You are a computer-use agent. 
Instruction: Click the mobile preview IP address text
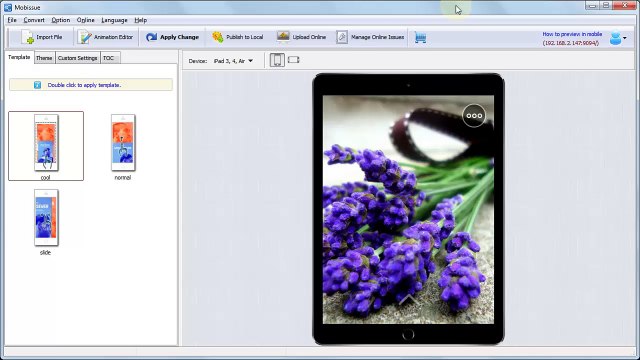point(571,43)
